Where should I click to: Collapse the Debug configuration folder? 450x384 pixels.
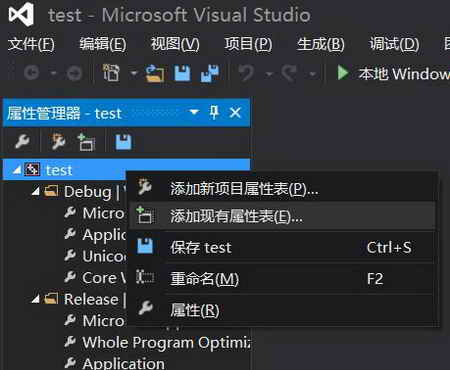tap(36, 191)
